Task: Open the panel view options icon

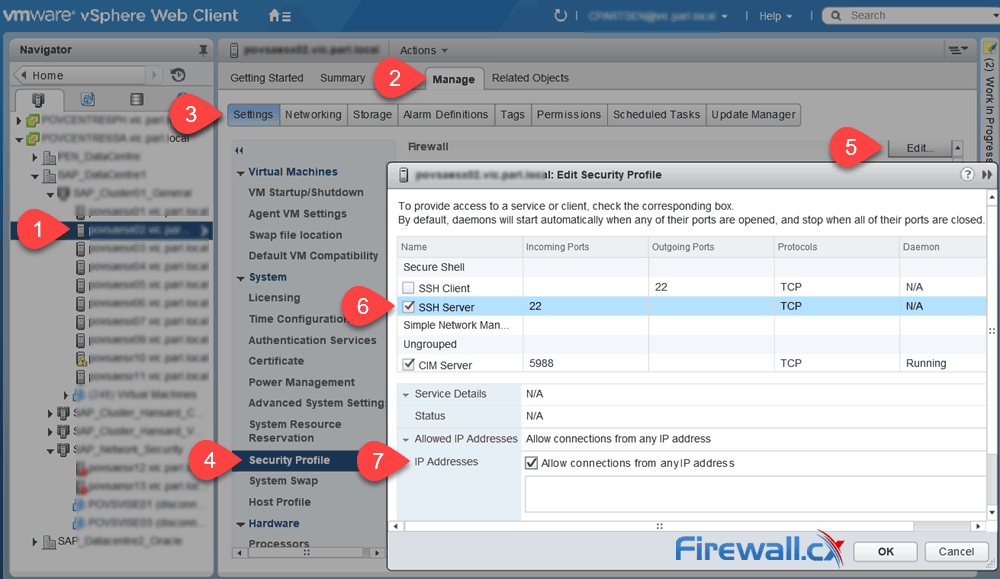Action: (x=957, y=50)
